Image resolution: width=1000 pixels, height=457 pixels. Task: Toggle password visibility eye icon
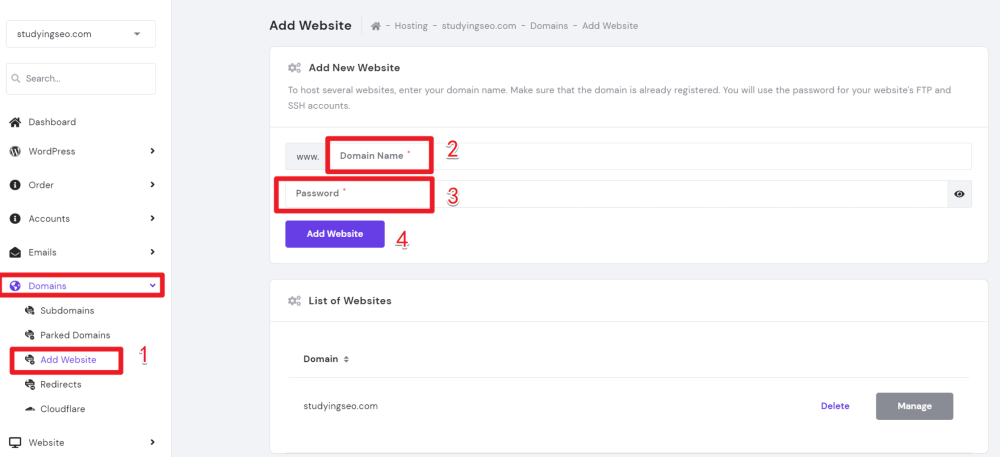[x=959, y=194]
